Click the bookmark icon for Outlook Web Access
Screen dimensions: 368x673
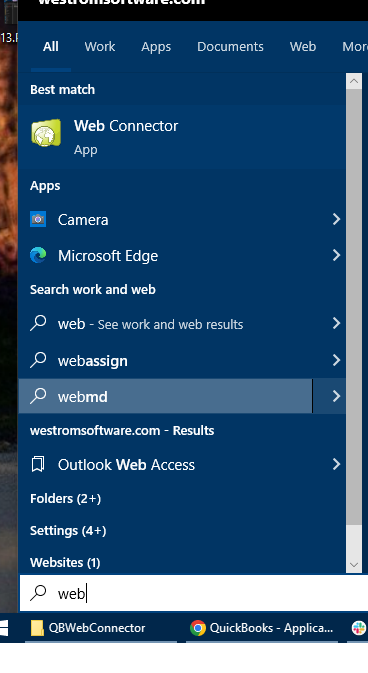click(38, 464)
